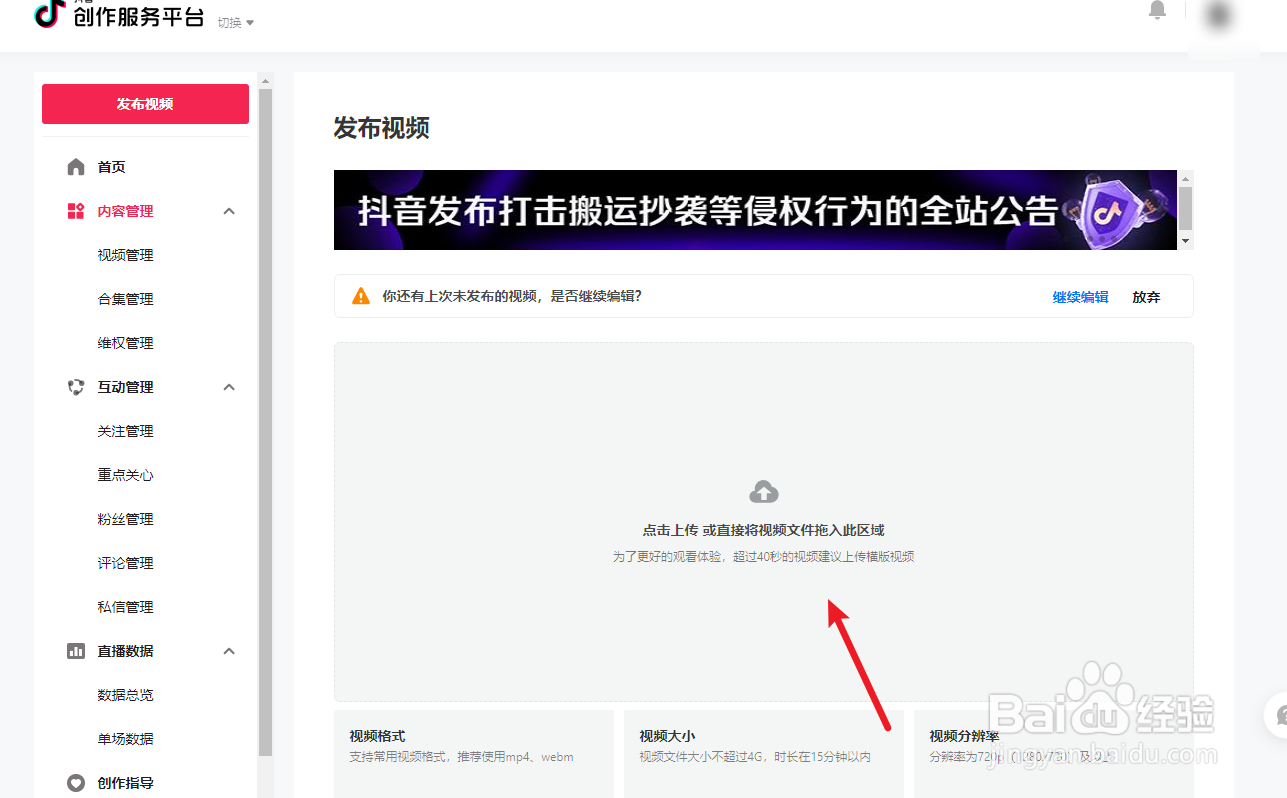Click the floating support chat icon
Viewport: 1287px width, 798px height.
1277,715
